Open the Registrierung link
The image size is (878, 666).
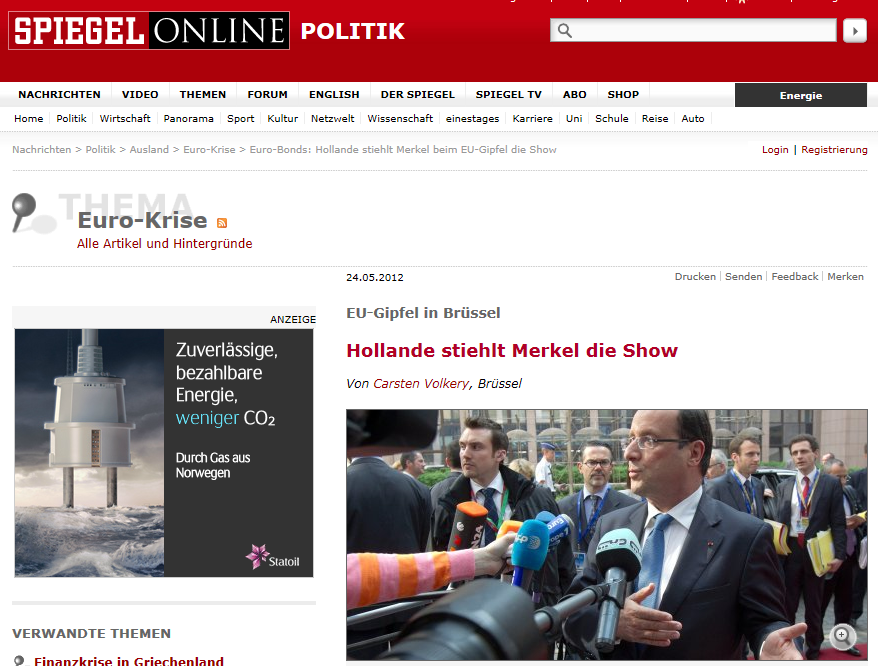[x=834, y=150]
